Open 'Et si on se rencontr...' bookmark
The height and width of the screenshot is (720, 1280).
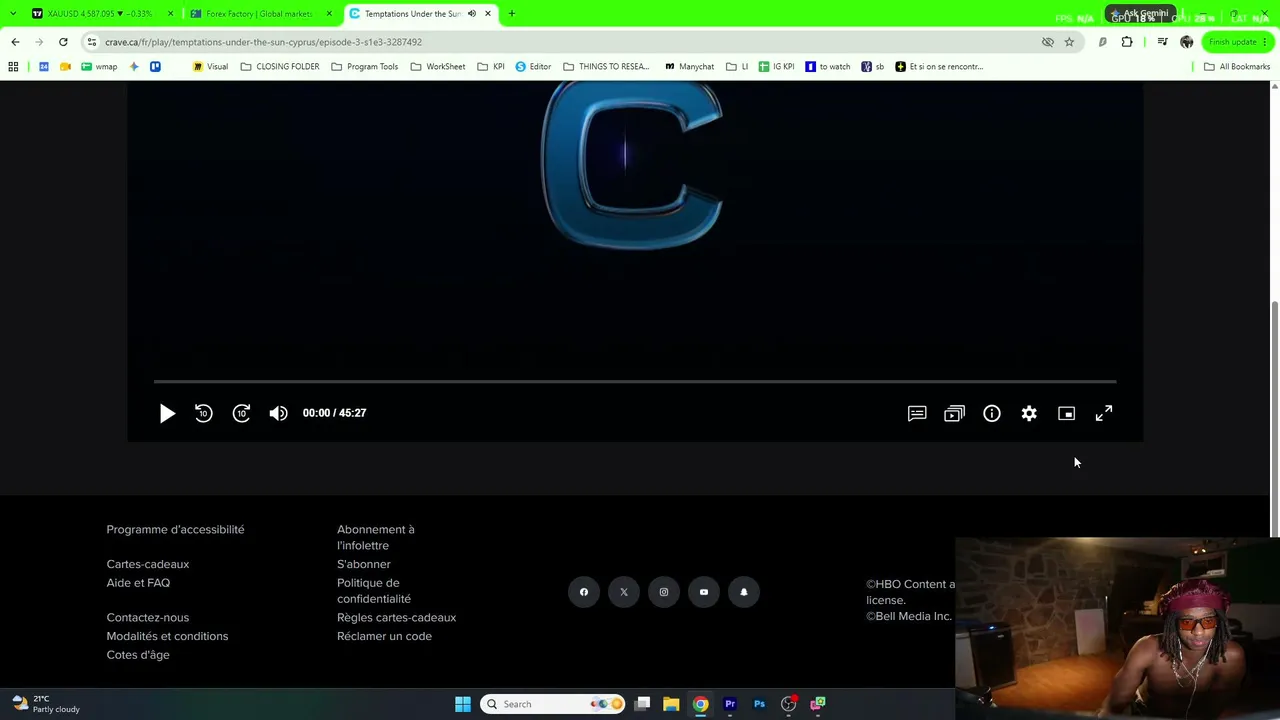[939, 67]
